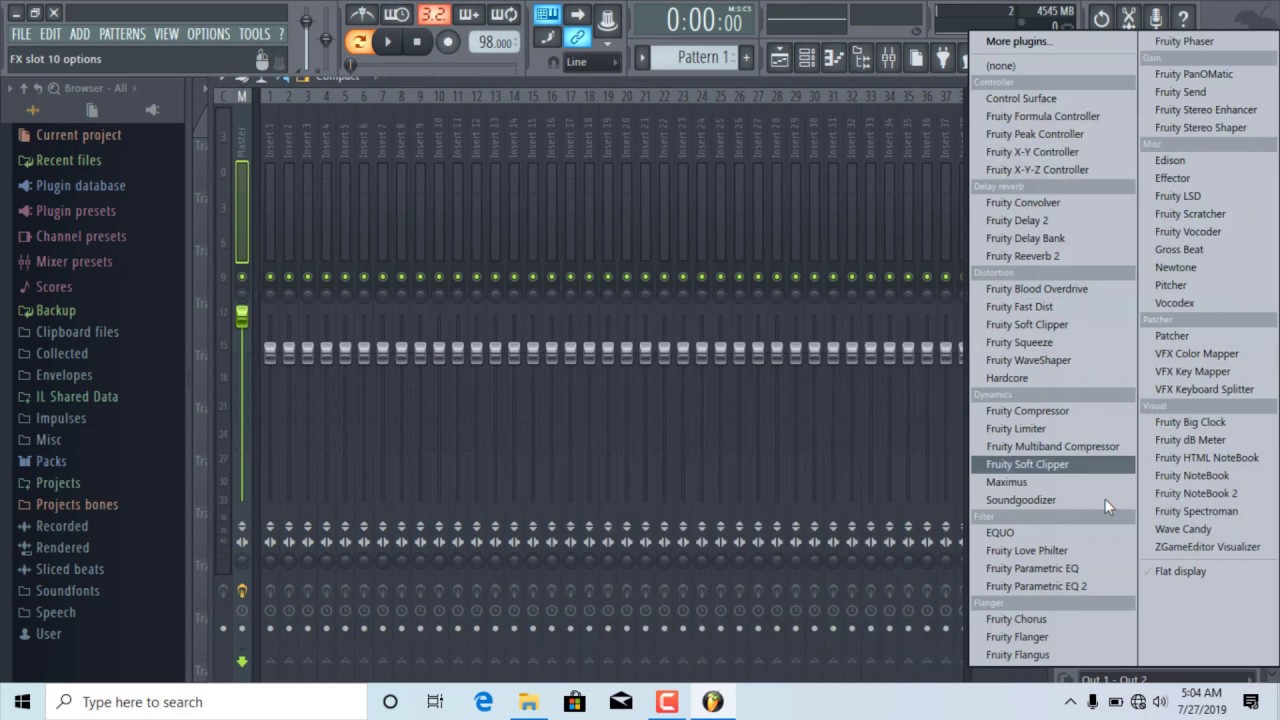Open pattern options arrow left of Pattern 1
This screenshot has width=1280, height=720.
pyautogui.click(x=643, y=57)
